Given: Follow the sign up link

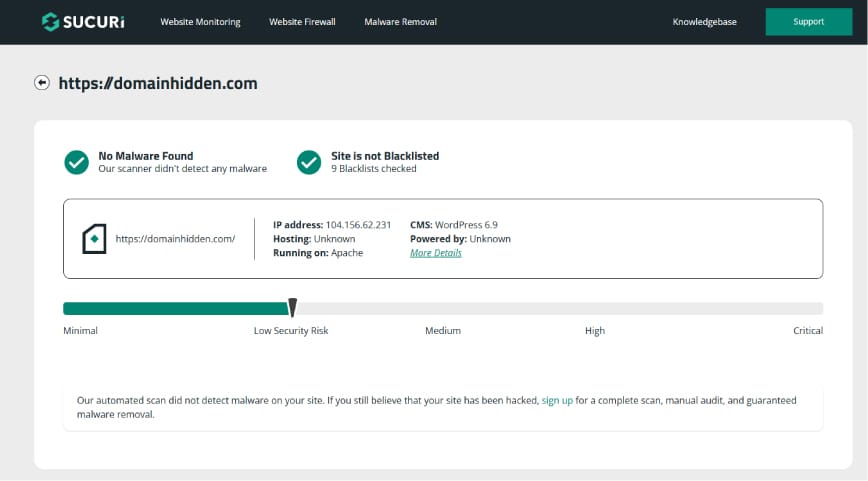Looking at the screenshot, I should 557,400.
